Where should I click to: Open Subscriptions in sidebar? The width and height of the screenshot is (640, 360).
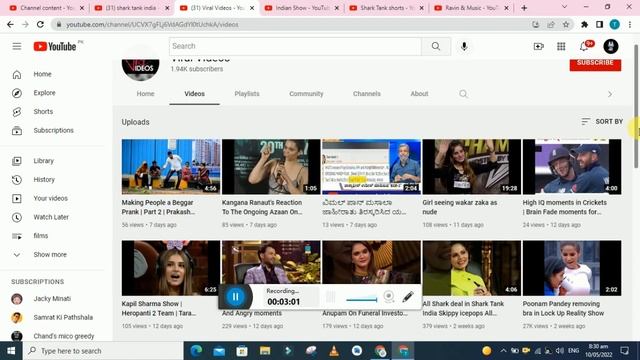click(x=53, y=131)
